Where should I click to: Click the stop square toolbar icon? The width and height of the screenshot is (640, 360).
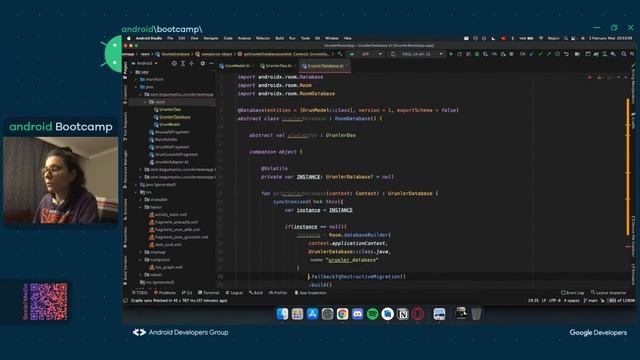511,54
